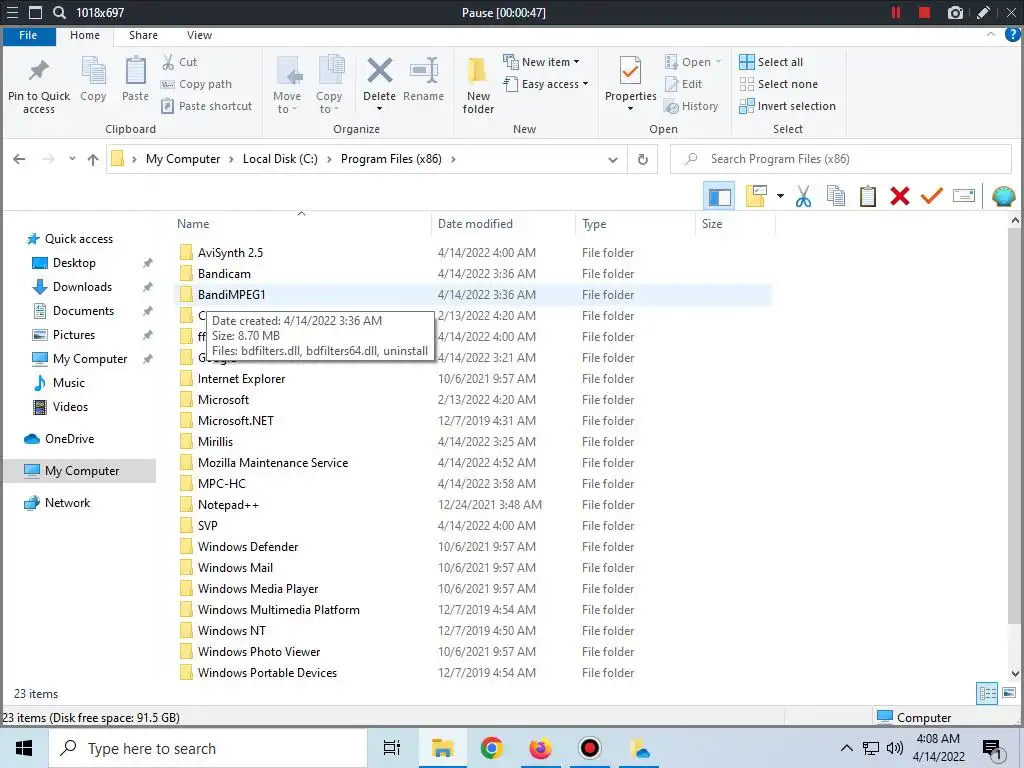1024x768 pixels.
Task: Click the Pin to Quick access icon
Action: (x=39, y=71)
